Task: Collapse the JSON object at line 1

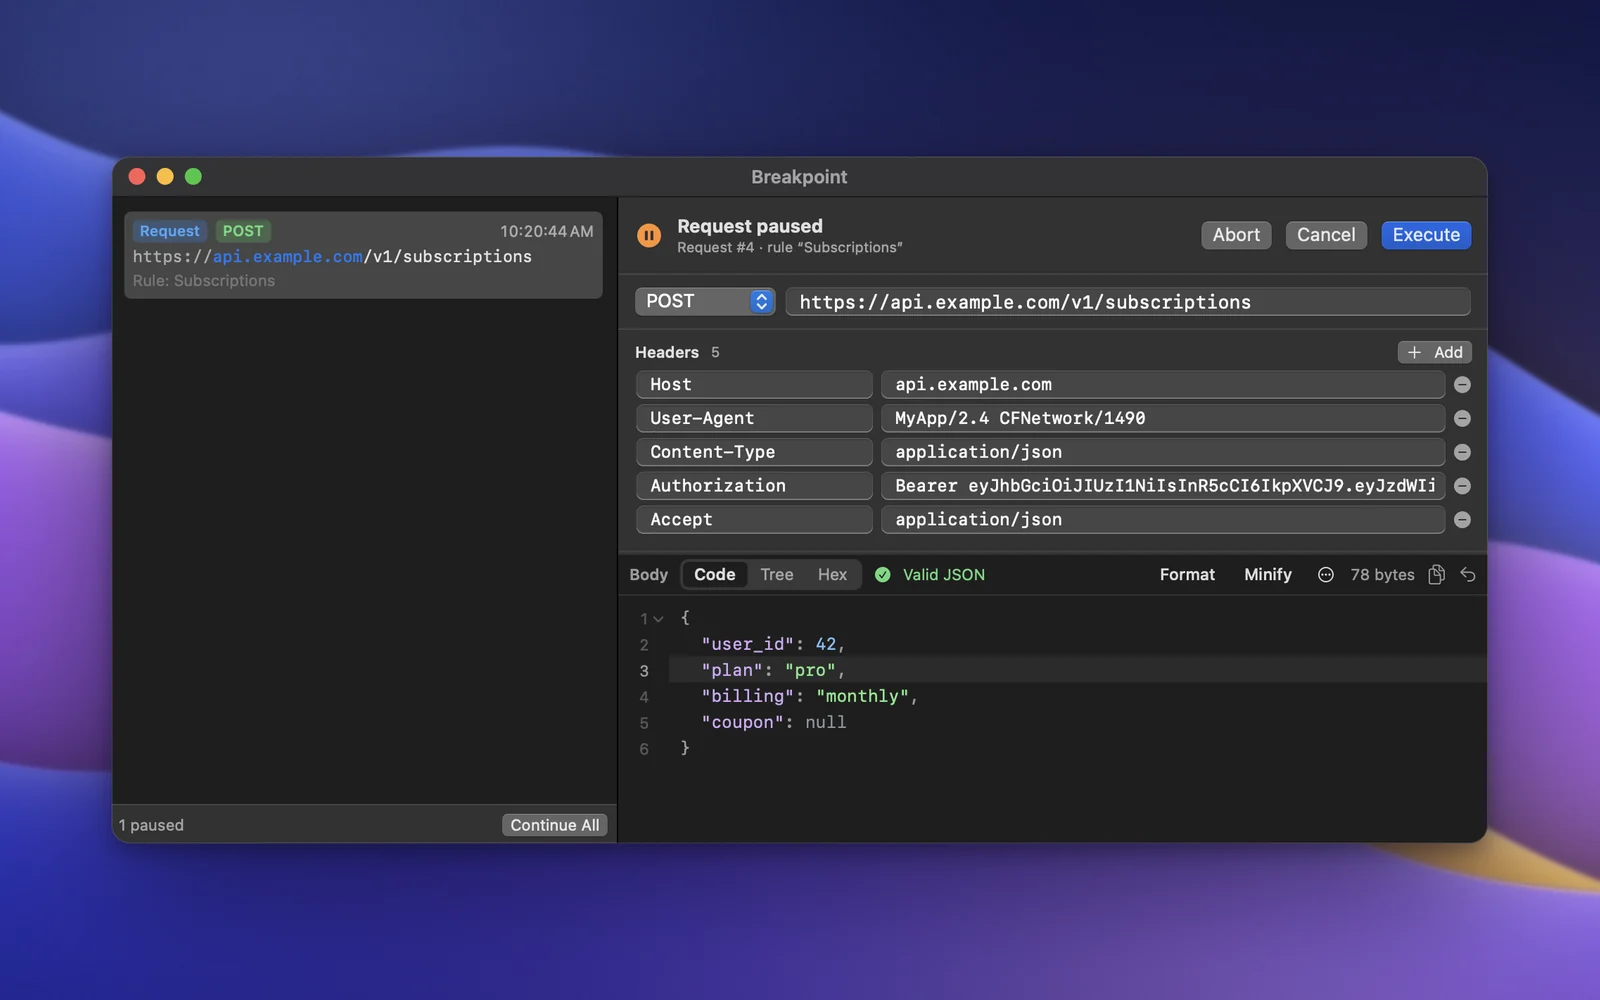Action: pos(658,619)
